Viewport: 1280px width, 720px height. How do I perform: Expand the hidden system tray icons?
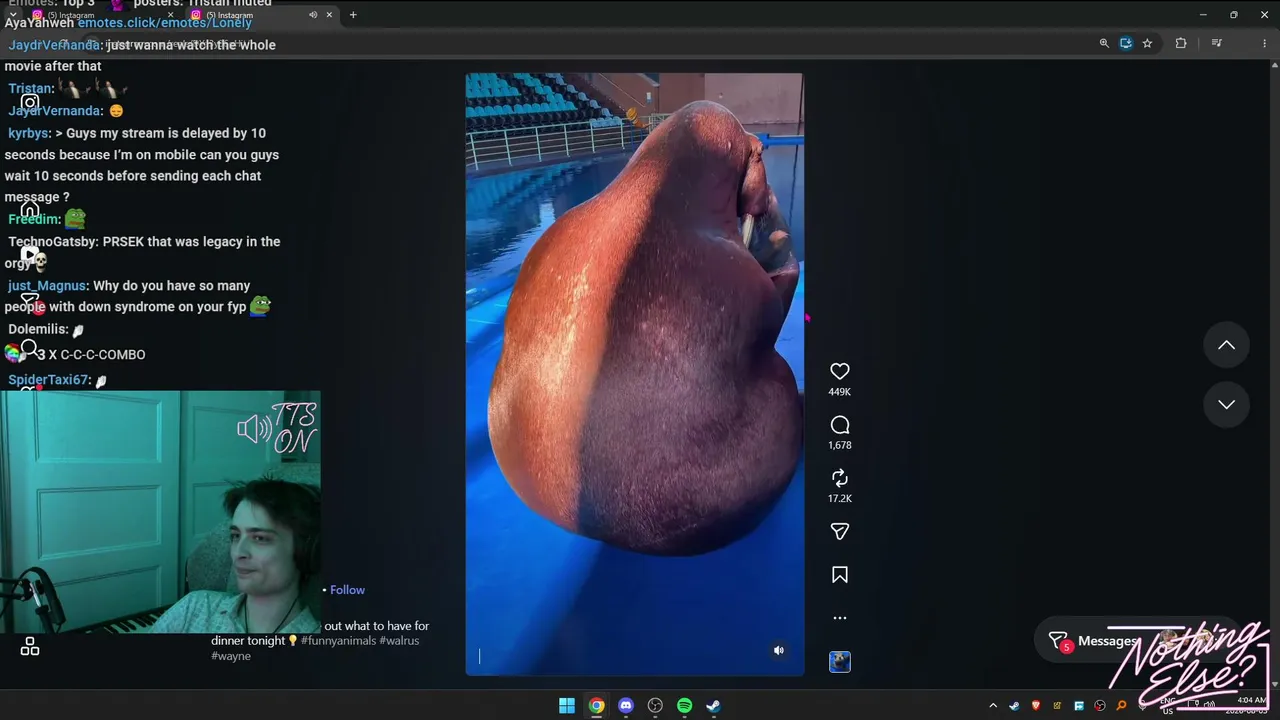[993, 706]
